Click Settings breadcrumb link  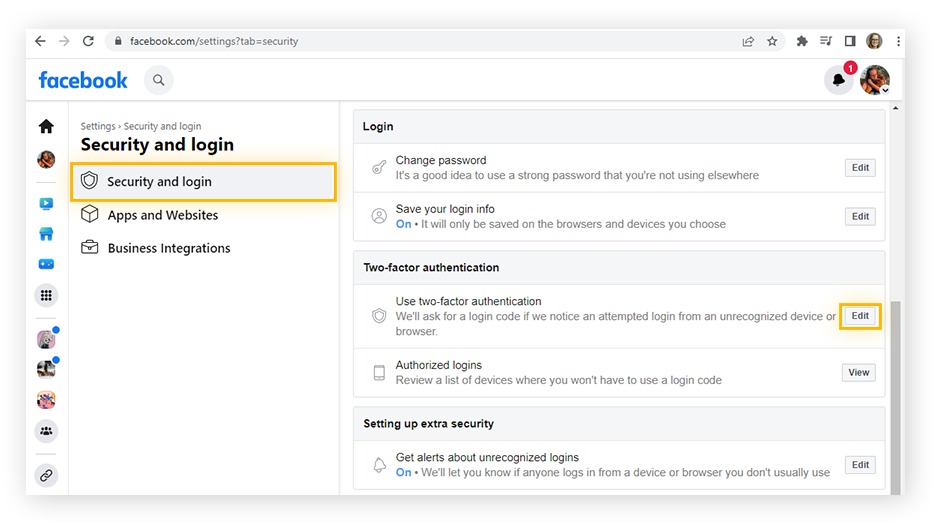click(98, 126)
